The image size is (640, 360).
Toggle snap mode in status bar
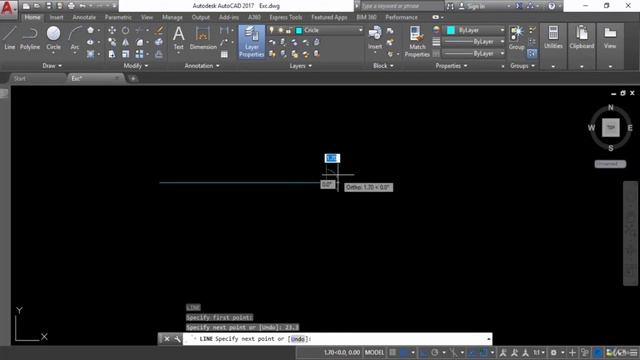pyautogui.click(x=404, y=352)
